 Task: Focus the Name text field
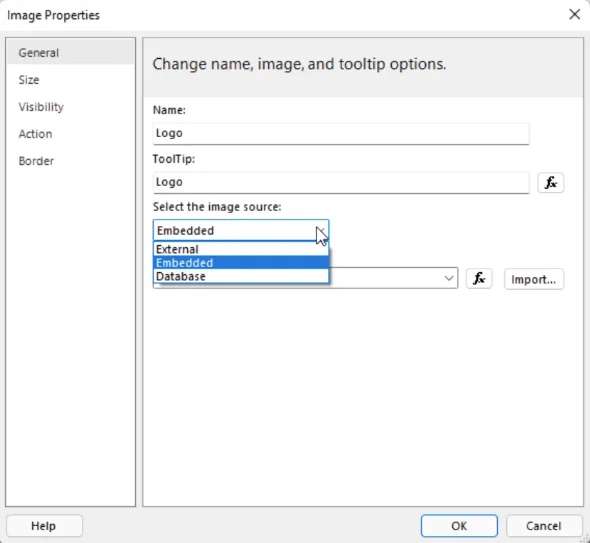(x=341, y=134)
